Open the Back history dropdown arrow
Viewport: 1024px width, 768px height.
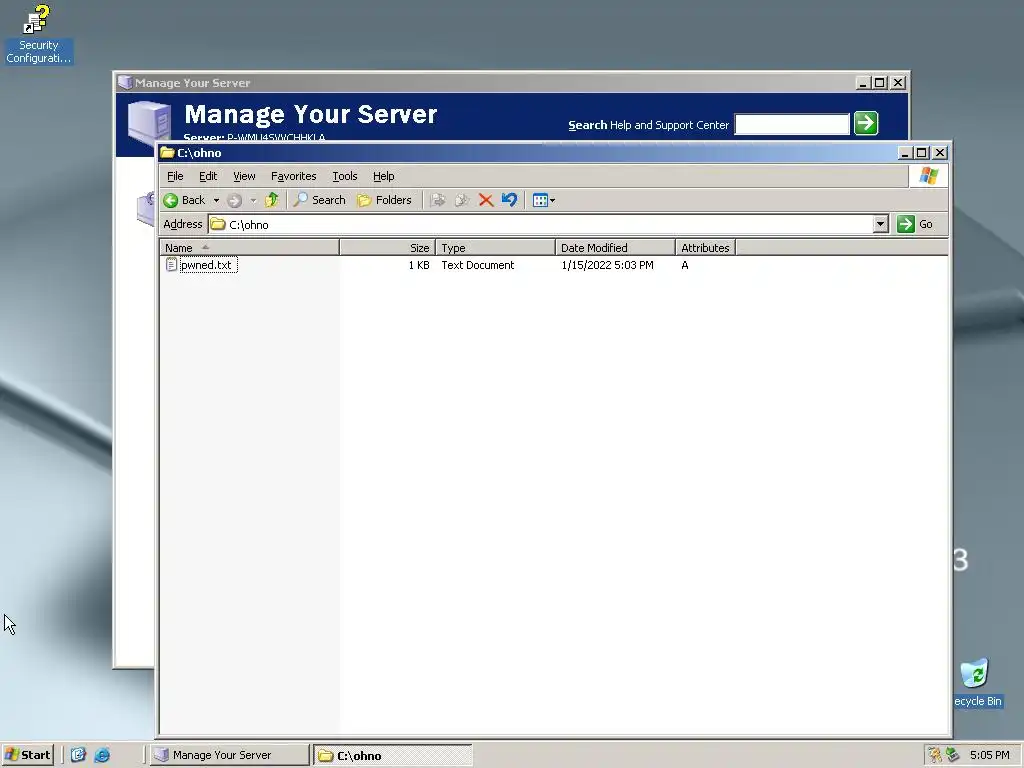[216, 200]
